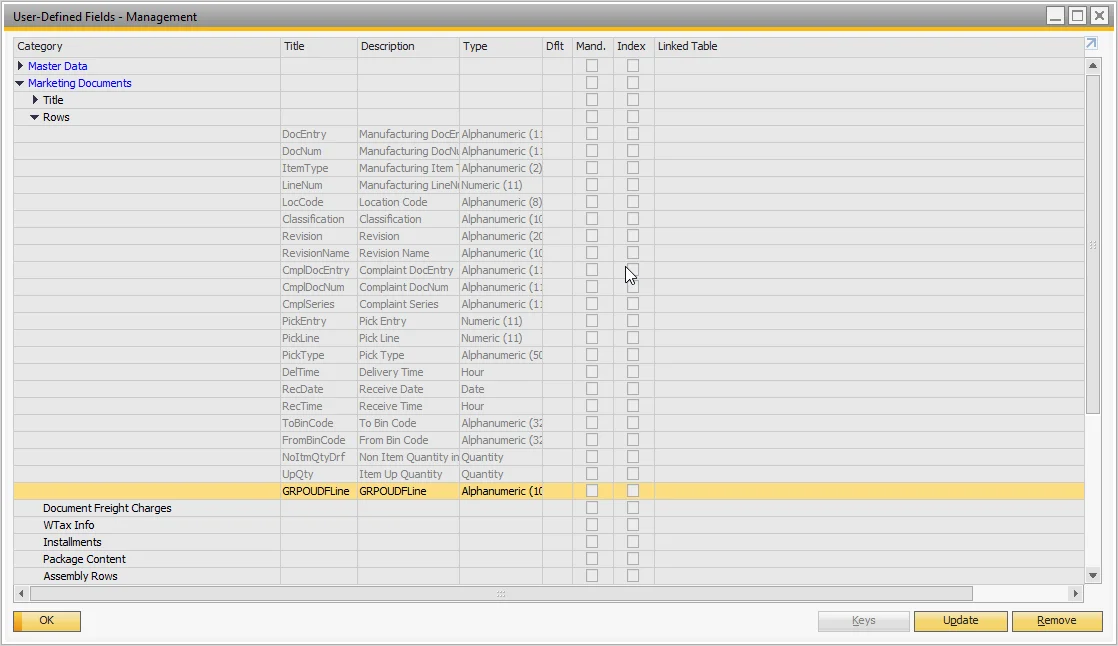This screenshot has width=1118, height=646.
Task: Click the horizontal scrollbar right arrow
Action: (x=1076, y=594)
